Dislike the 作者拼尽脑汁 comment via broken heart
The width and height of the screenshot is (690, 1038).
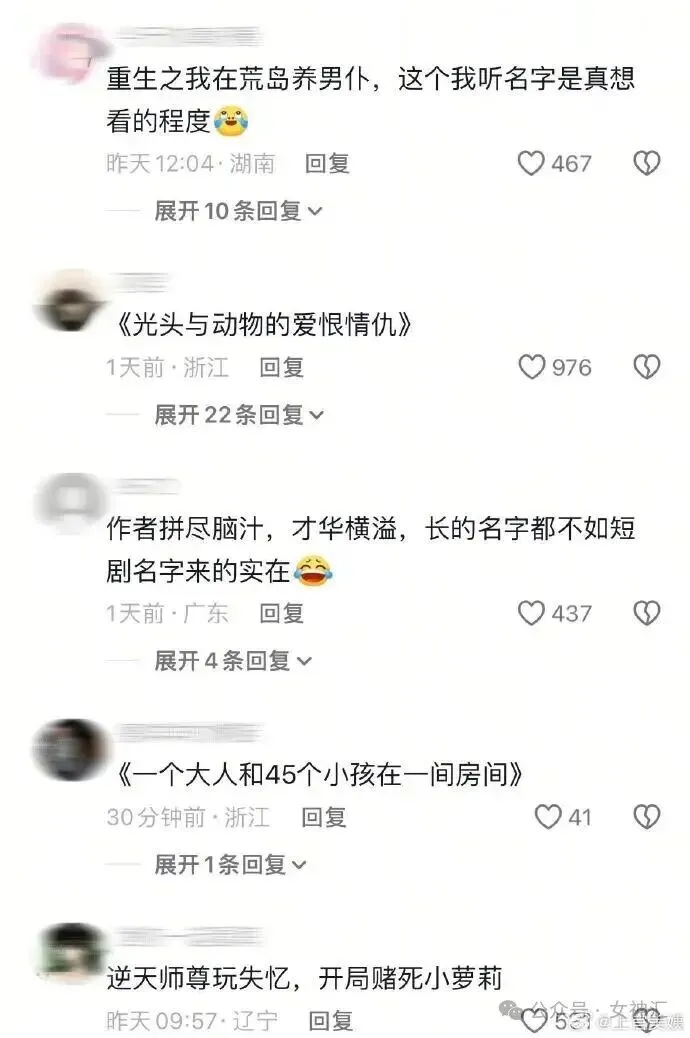click(646, 613)
